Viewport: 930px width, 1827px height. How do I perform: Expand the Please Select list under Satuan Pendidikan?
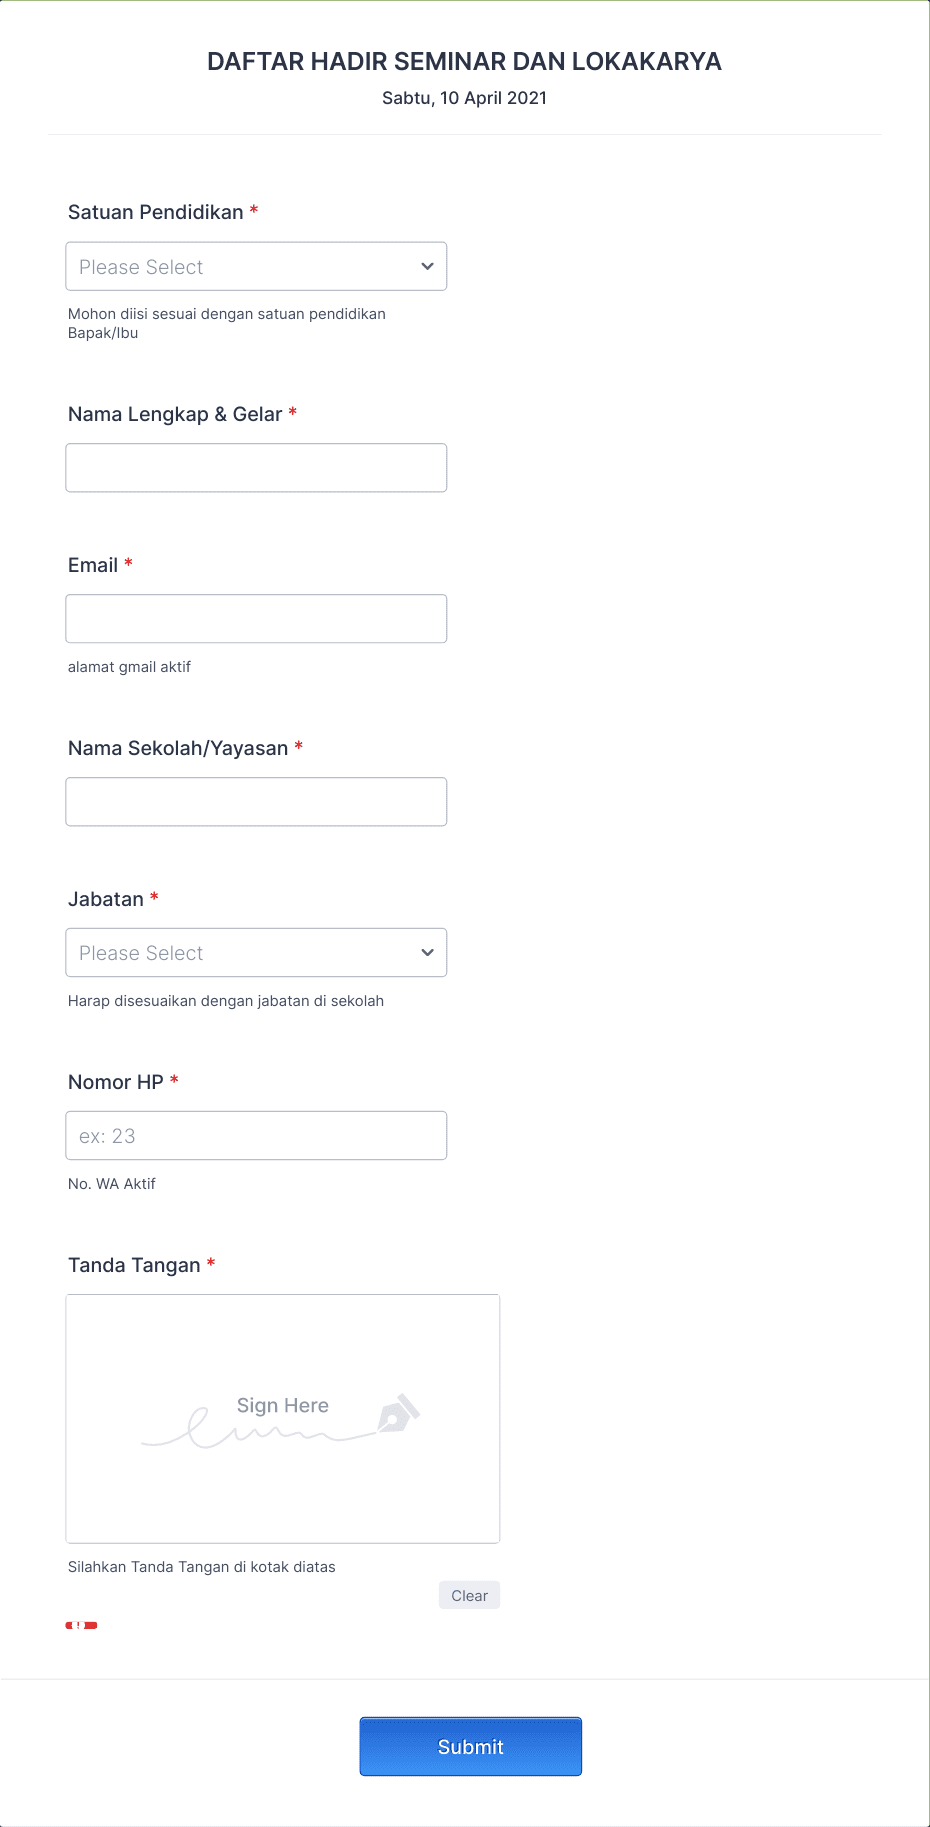click(x=256, y=266)
